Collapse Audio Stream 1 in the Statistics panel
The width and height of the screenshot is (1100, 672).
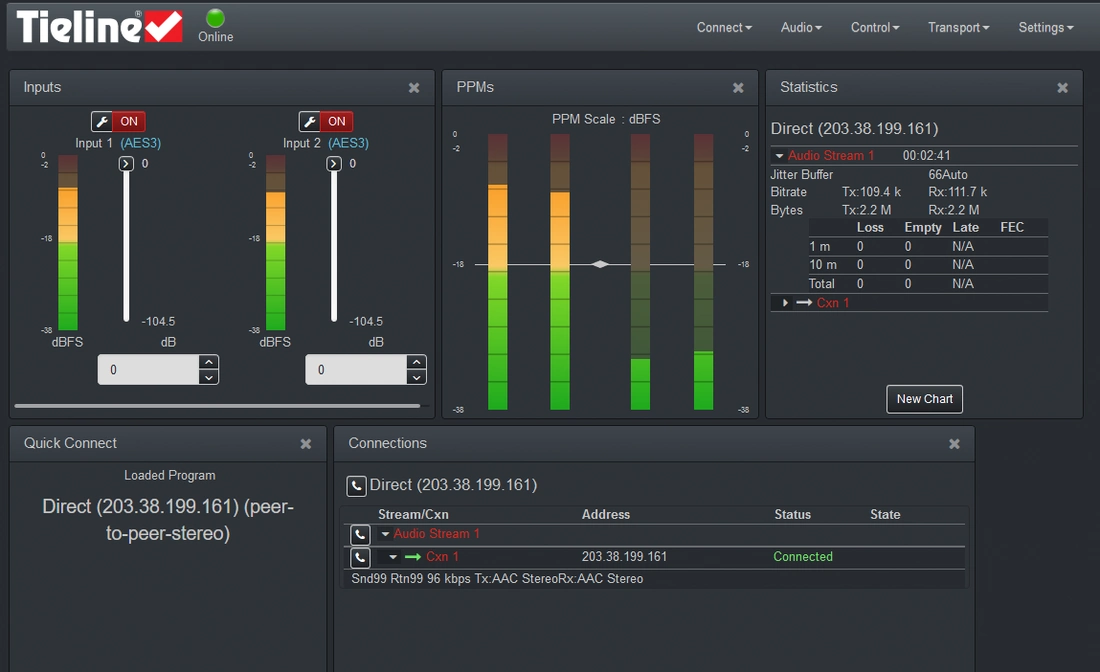point(779,156)
